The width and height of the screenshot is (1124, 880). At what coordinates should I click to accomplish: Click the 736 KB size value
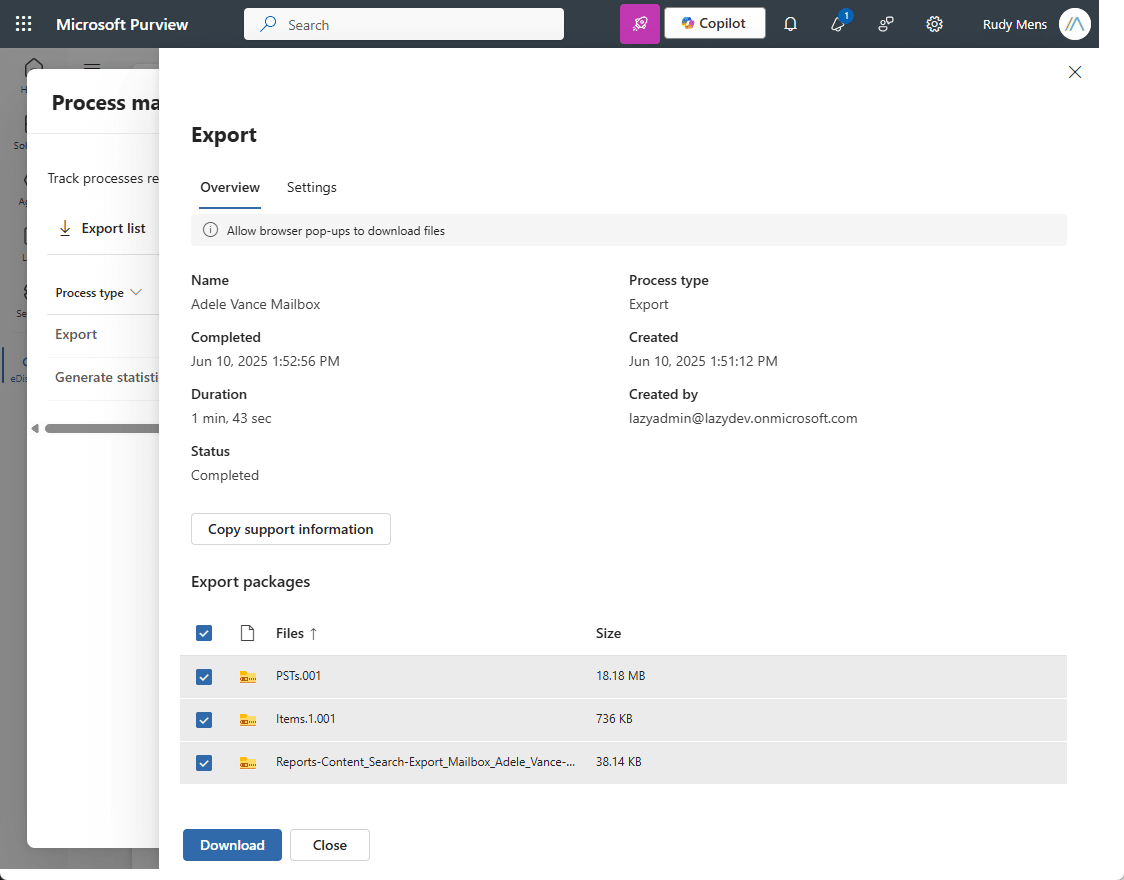tap(614, 719)
